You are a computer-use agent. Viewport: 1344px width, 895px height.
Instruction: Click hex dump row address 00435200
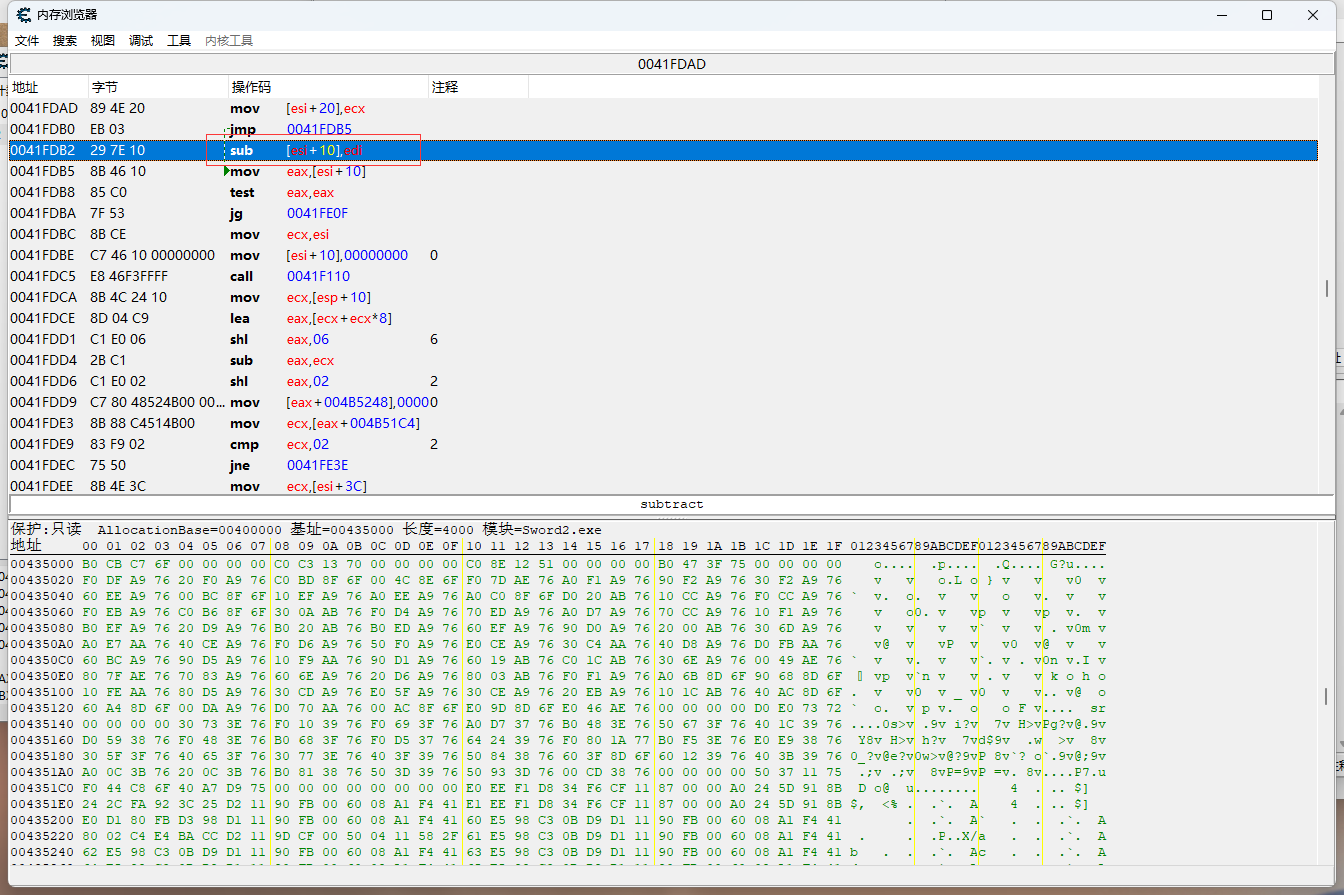tap(44, 820)
